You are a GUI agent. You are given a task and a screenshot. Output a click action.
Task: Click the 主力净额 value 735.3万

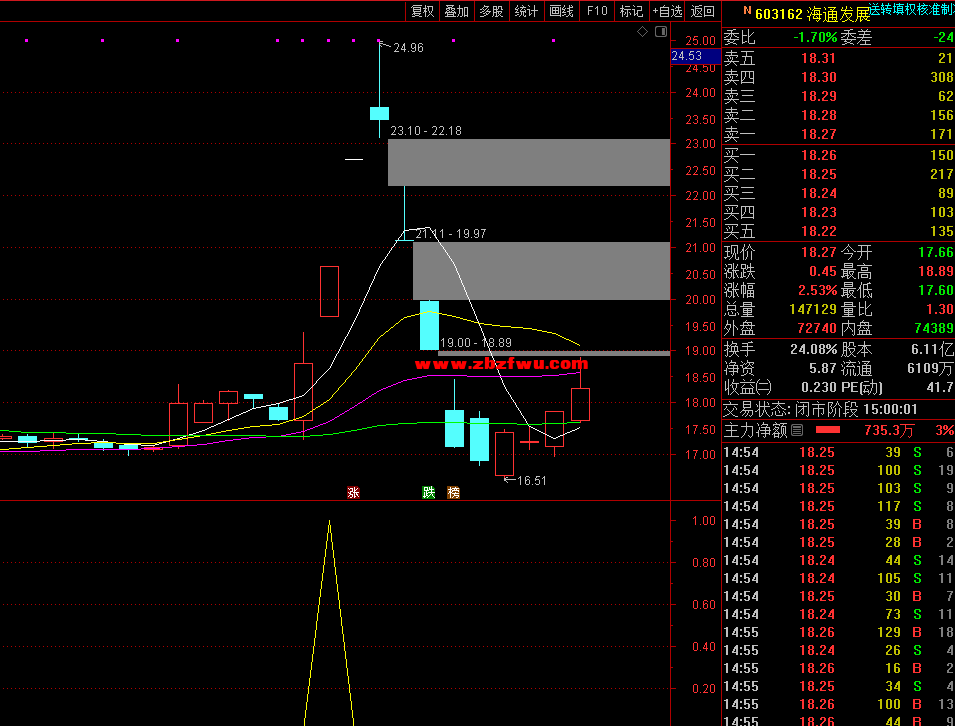coord(889,431)
